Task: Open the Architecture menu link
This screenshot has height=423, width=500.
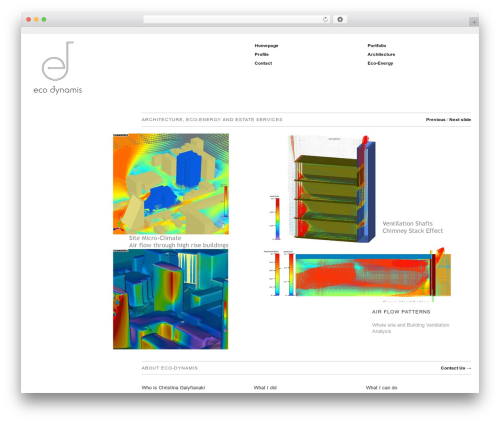Action: coord(381,54)
